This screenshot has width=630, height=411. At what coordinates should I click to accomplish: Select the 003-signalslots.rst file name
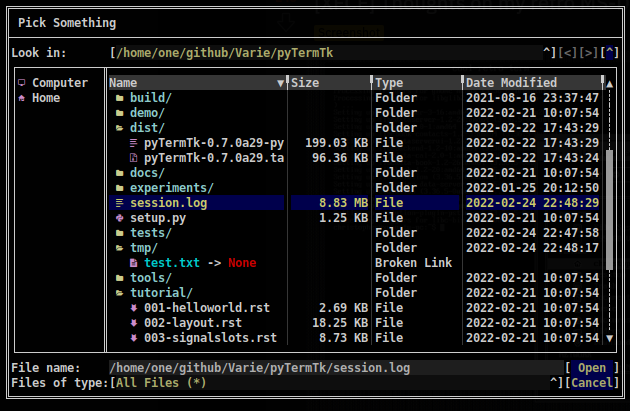(211, 338)
